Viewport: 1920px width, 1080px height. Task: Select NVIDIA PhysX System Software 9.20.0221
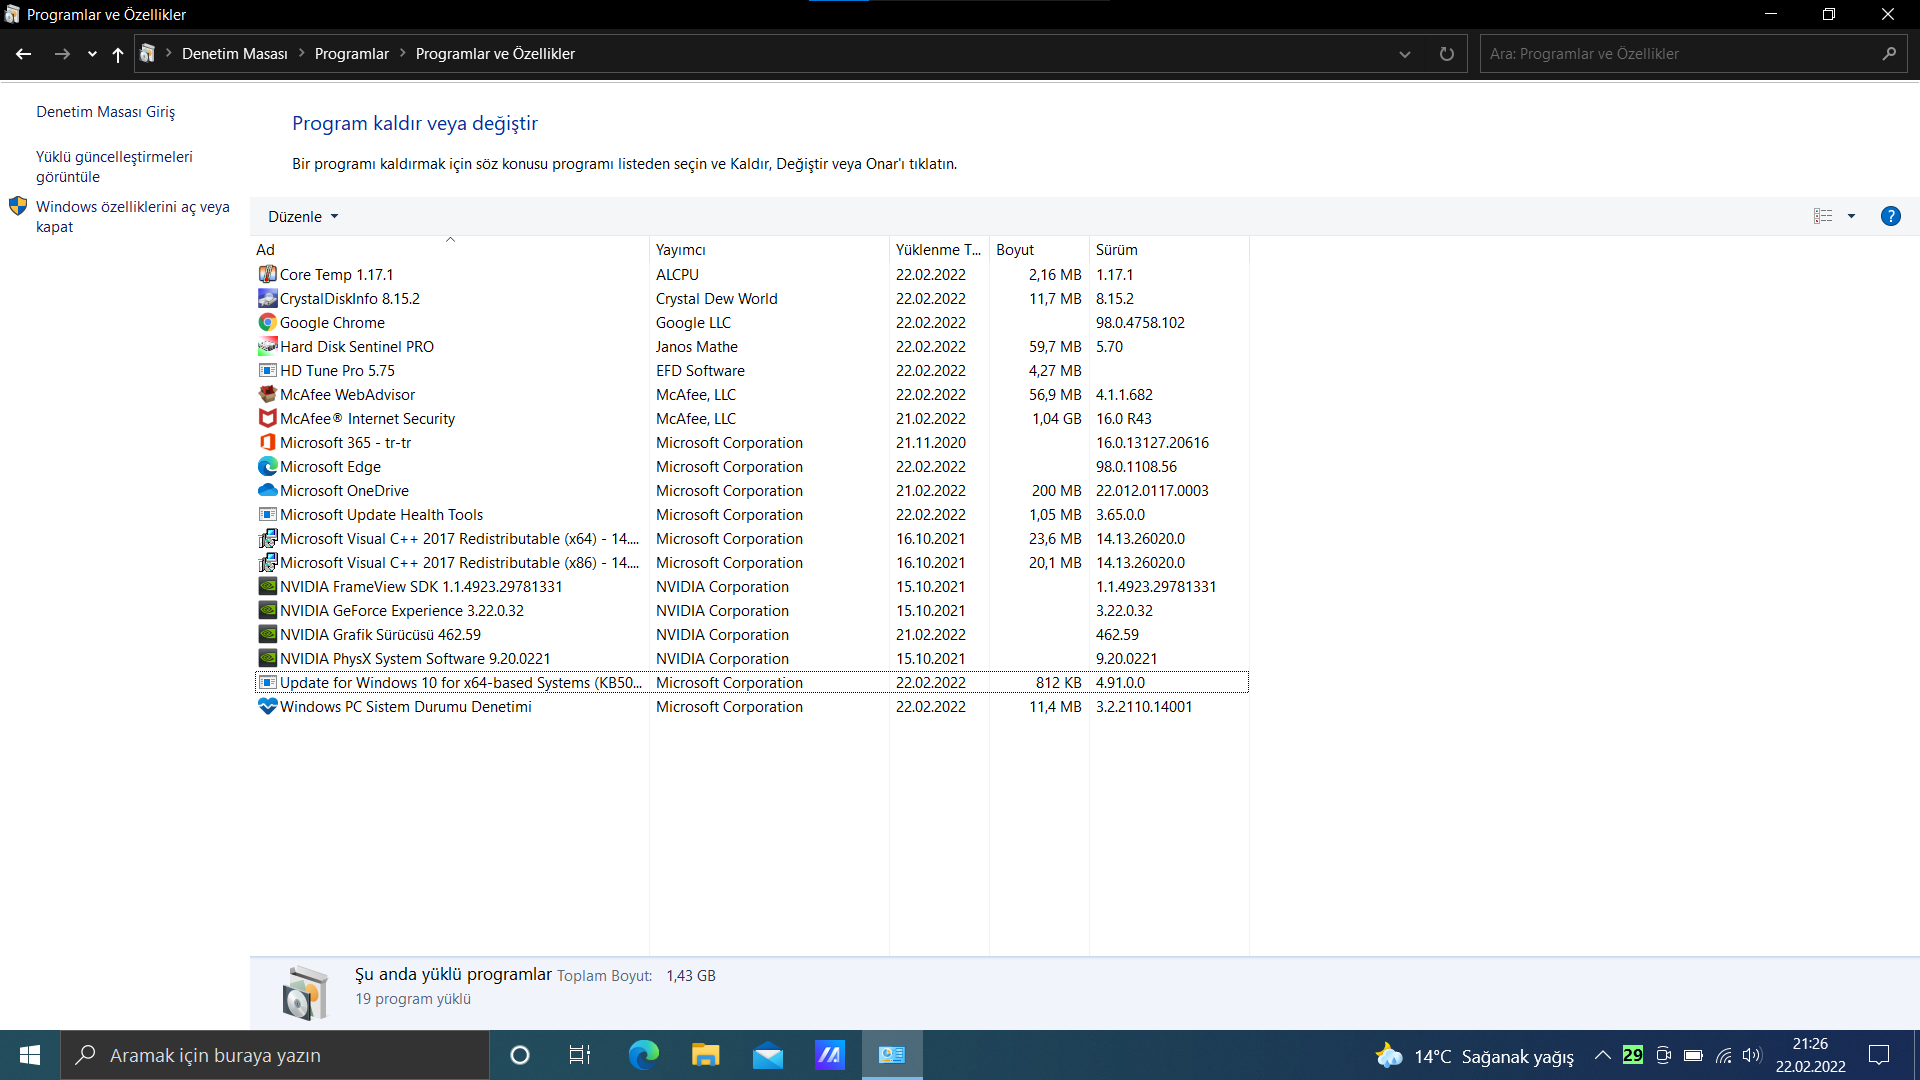pyautogui.click(x=751, y=659)
